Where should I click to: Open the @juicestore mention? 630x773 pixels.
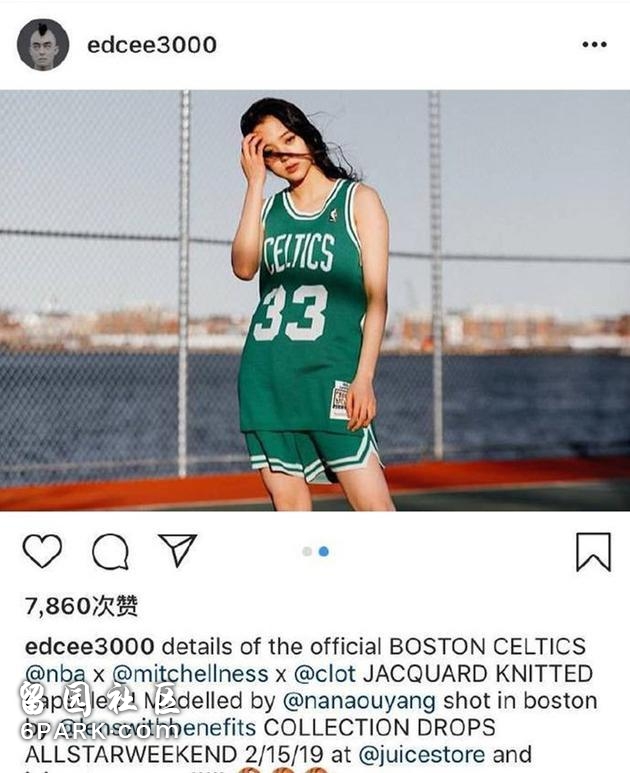422,754
